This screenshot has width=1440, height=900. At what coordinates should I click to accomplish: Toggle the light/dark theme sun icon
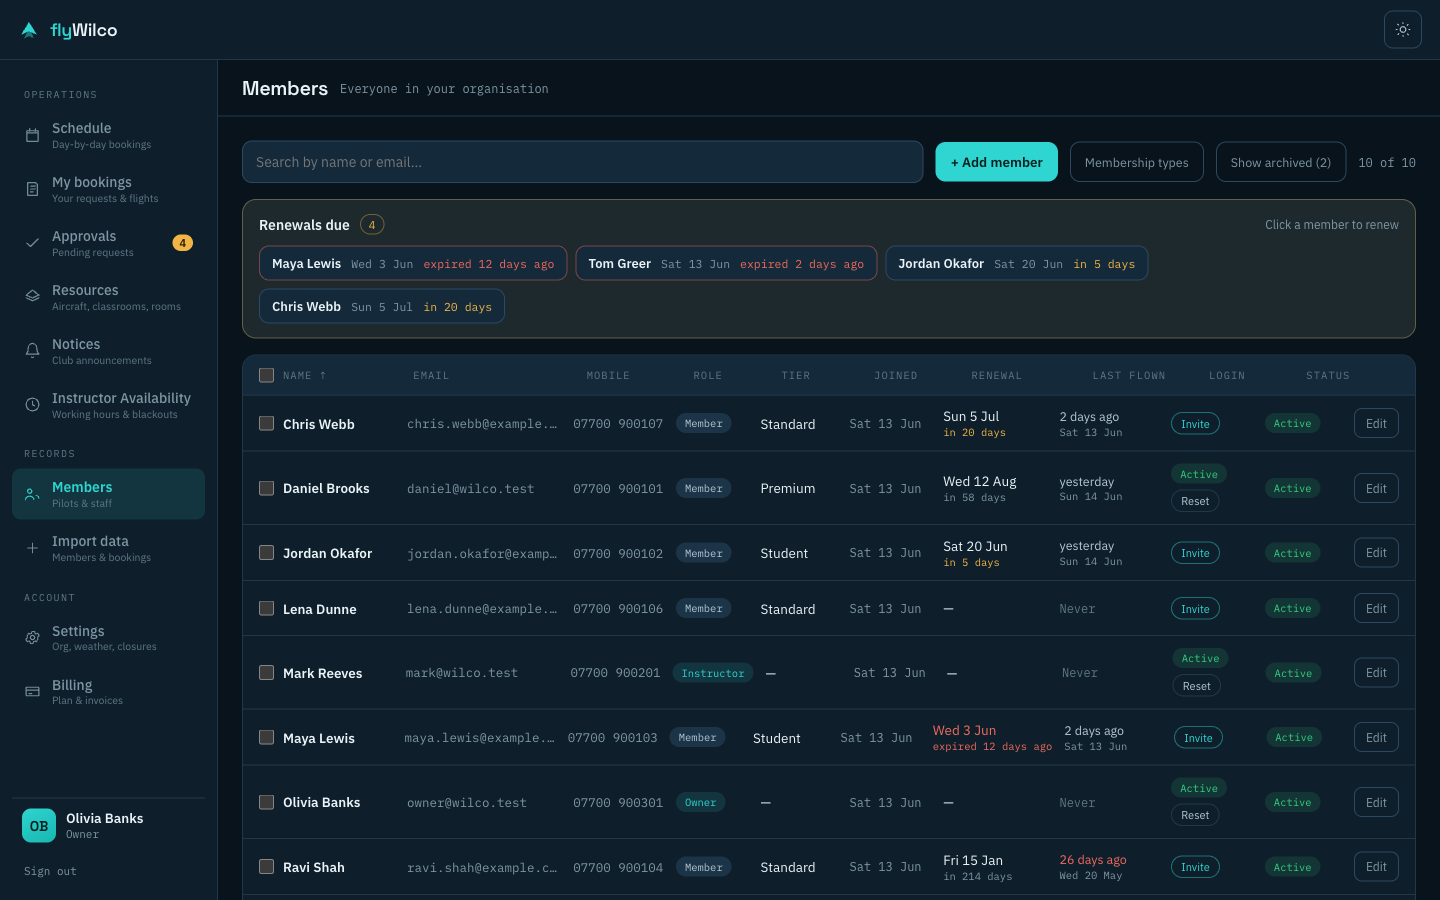point(1403,30)
